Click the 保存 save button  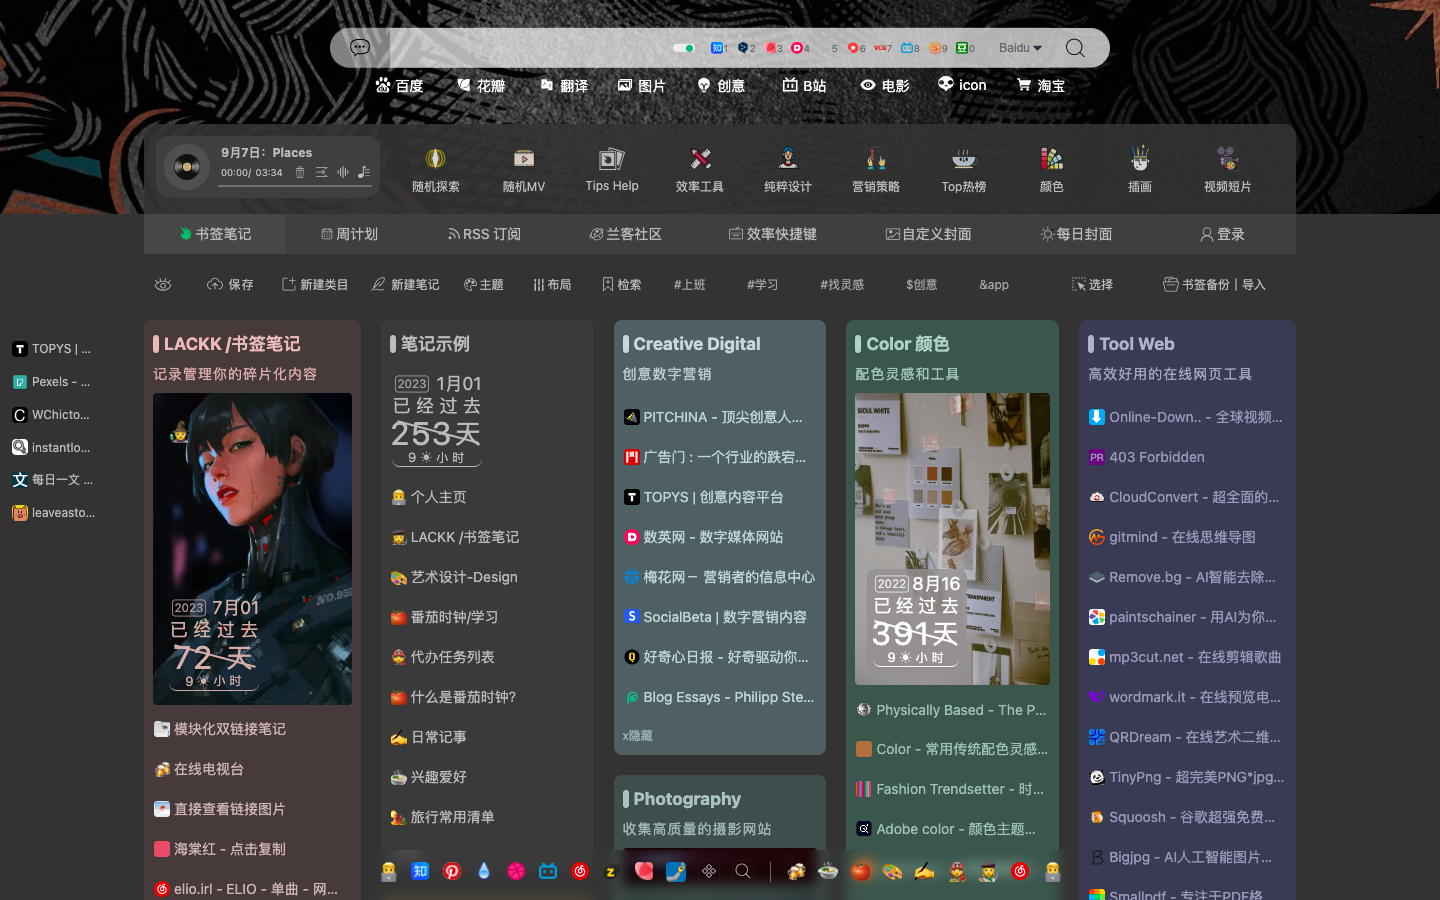pyautogui.click(x=230, y=285)
